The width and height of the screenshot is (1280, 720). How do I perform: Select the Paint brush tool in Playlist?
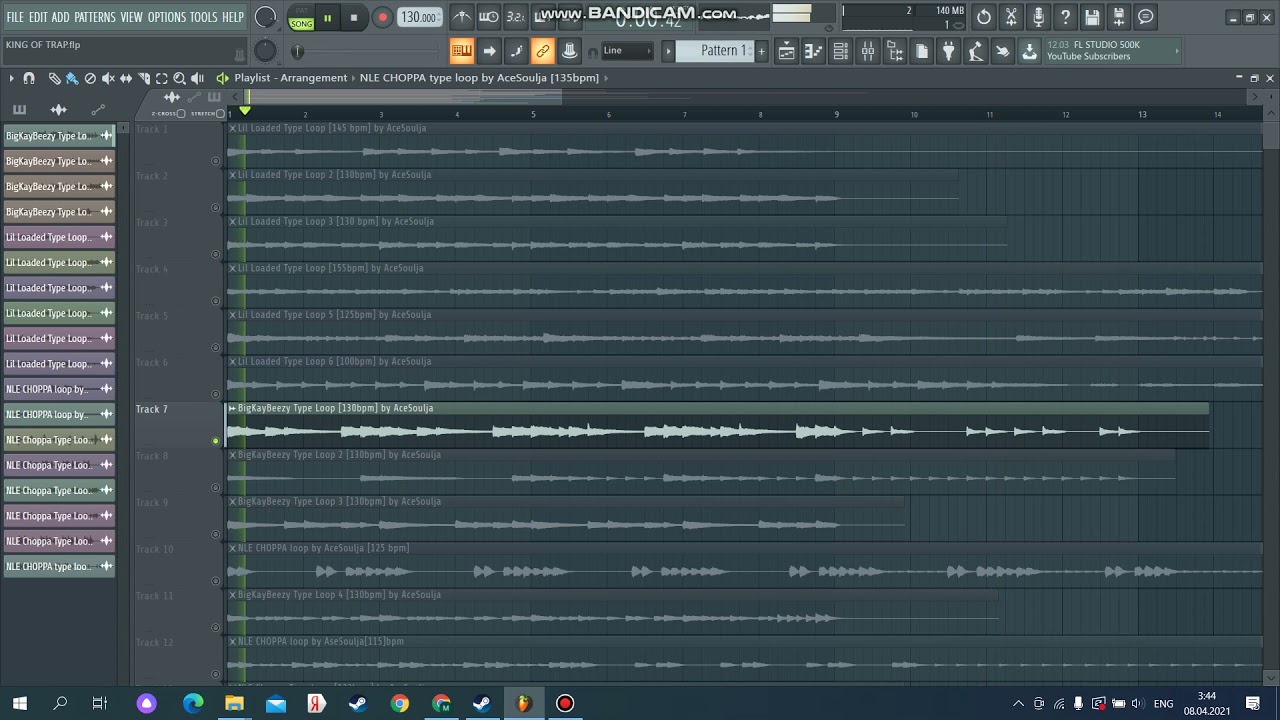coord(72,78)
